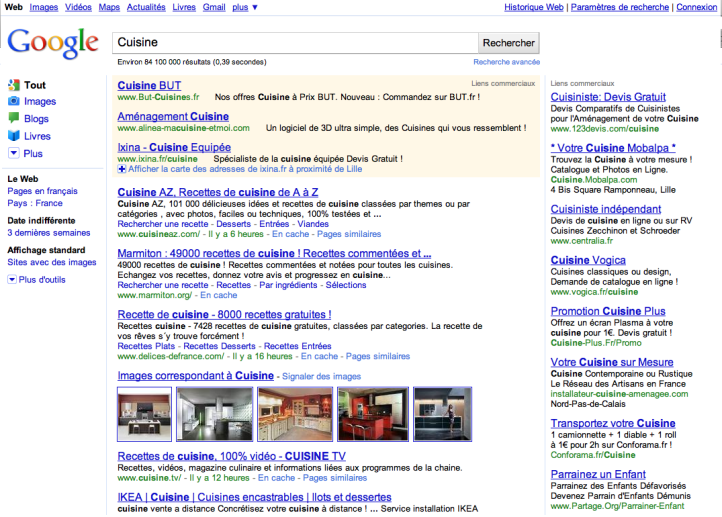Open Promotion Cuisine Plus ad
This screenshot has height=517, width=722.
pos(608,311)
